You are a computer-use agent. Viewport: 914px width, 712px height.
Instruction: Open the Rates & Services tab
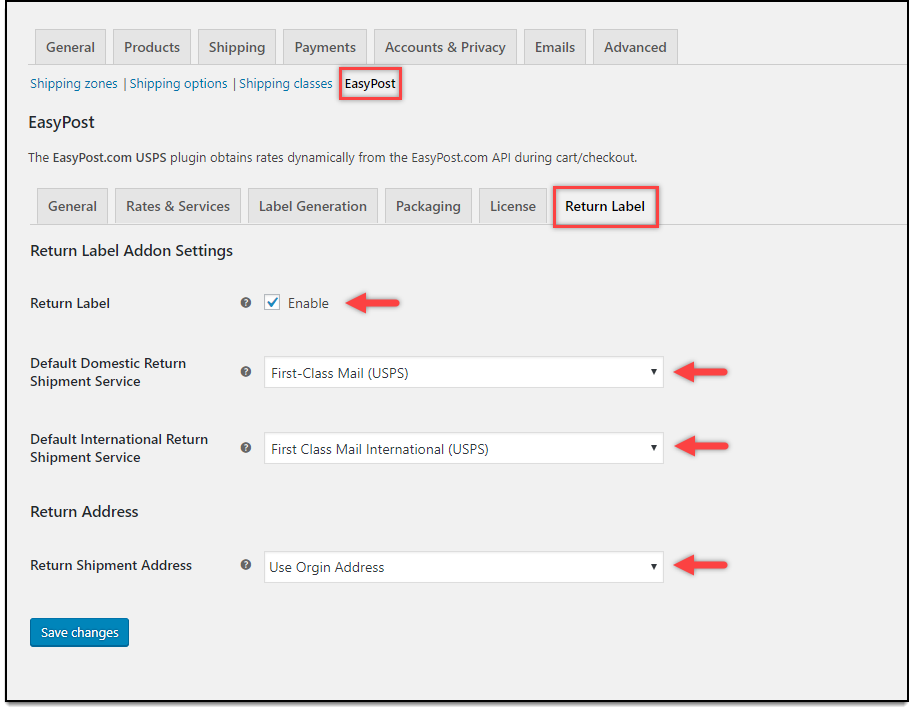[178, 206]
